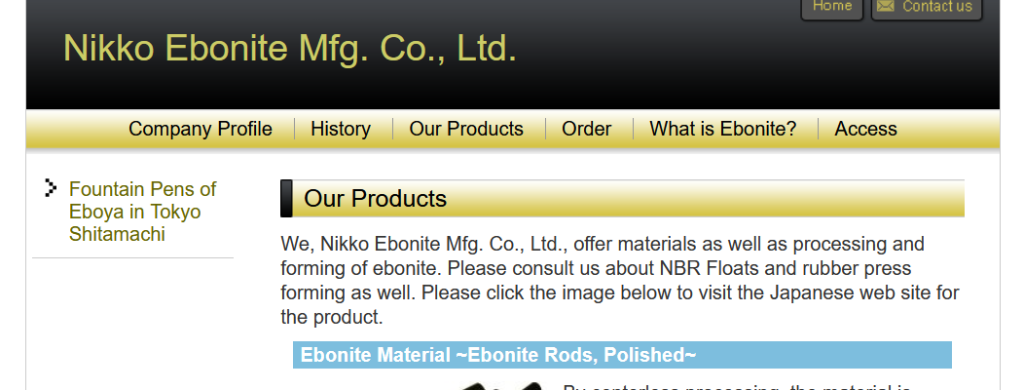Open the Contact us page
The image size is (1024, 390).
927,8
